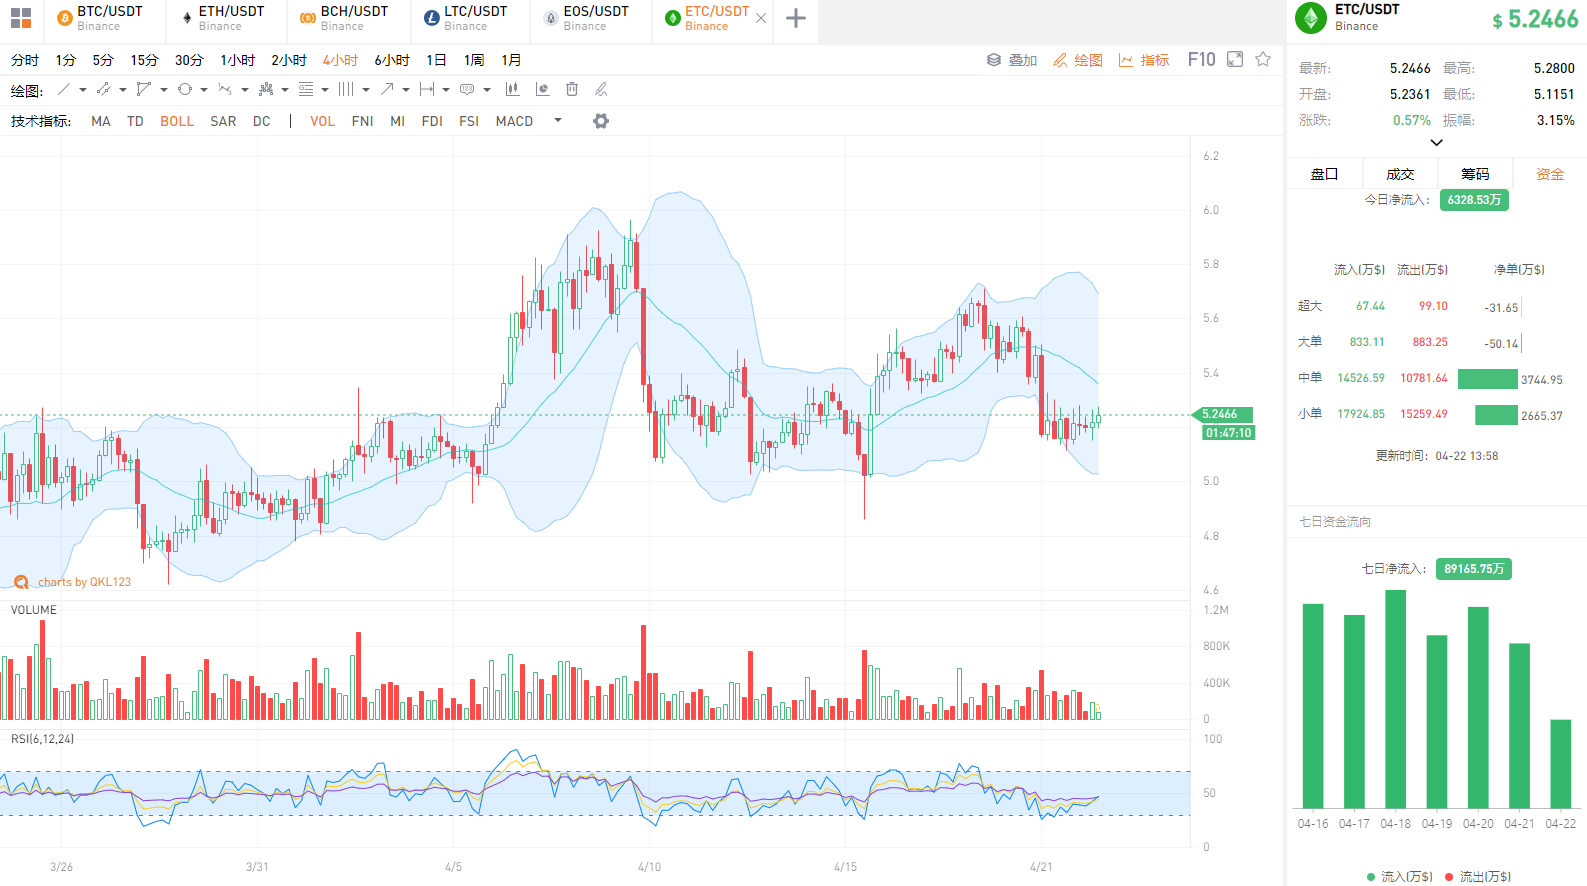Screen dimensions: 1587x886
Task: Expand the parallel channel tool dropdown arrow
Action: [x=123, y=90]
